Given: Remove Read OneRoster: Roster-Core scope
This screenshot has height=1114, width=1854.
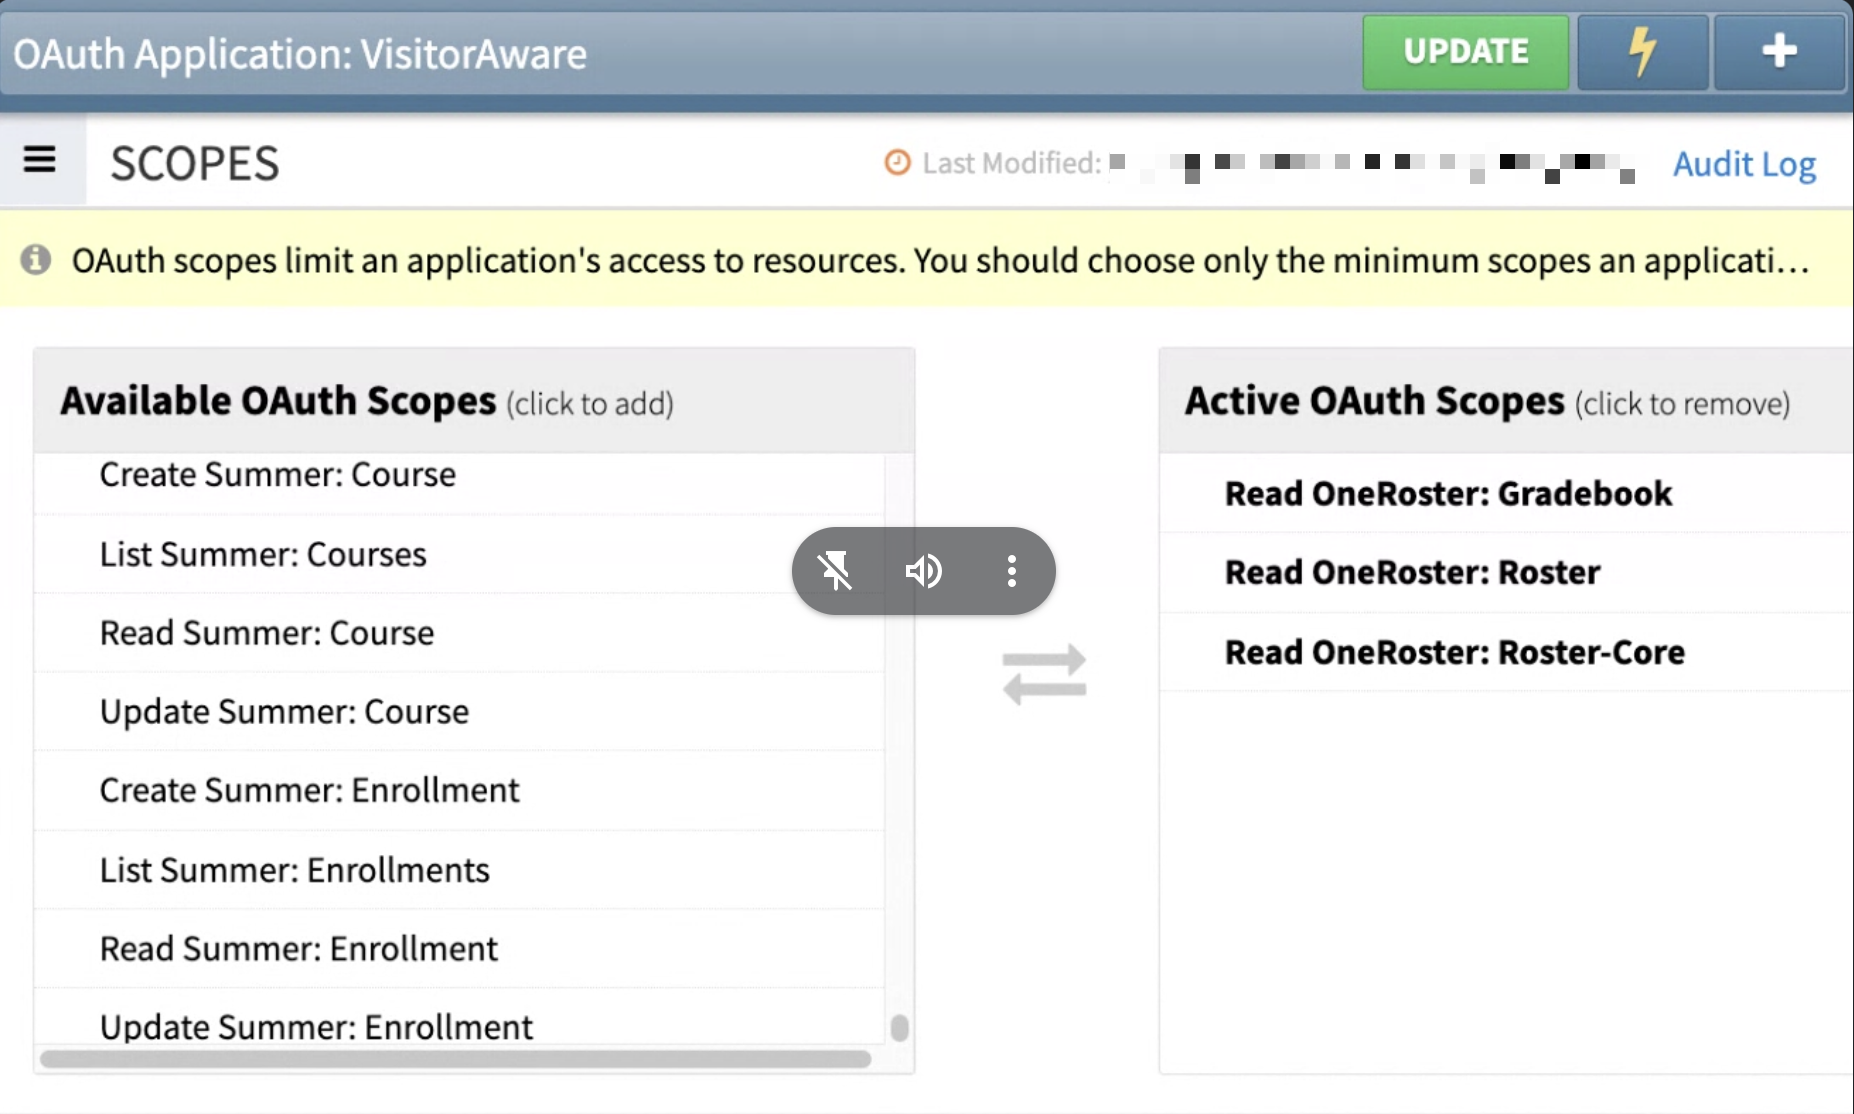Looking at the screenshot, I should tap(1506, 652).
